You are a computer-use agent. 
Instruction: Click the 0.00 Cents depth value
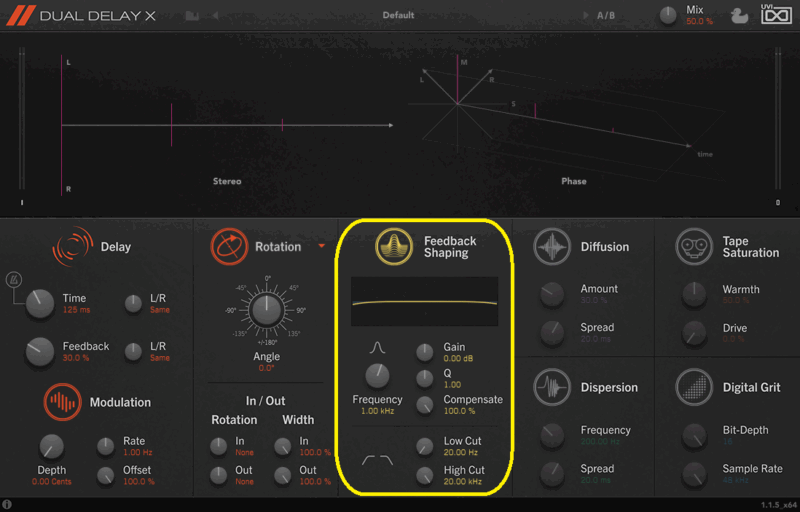click(52, 481)
